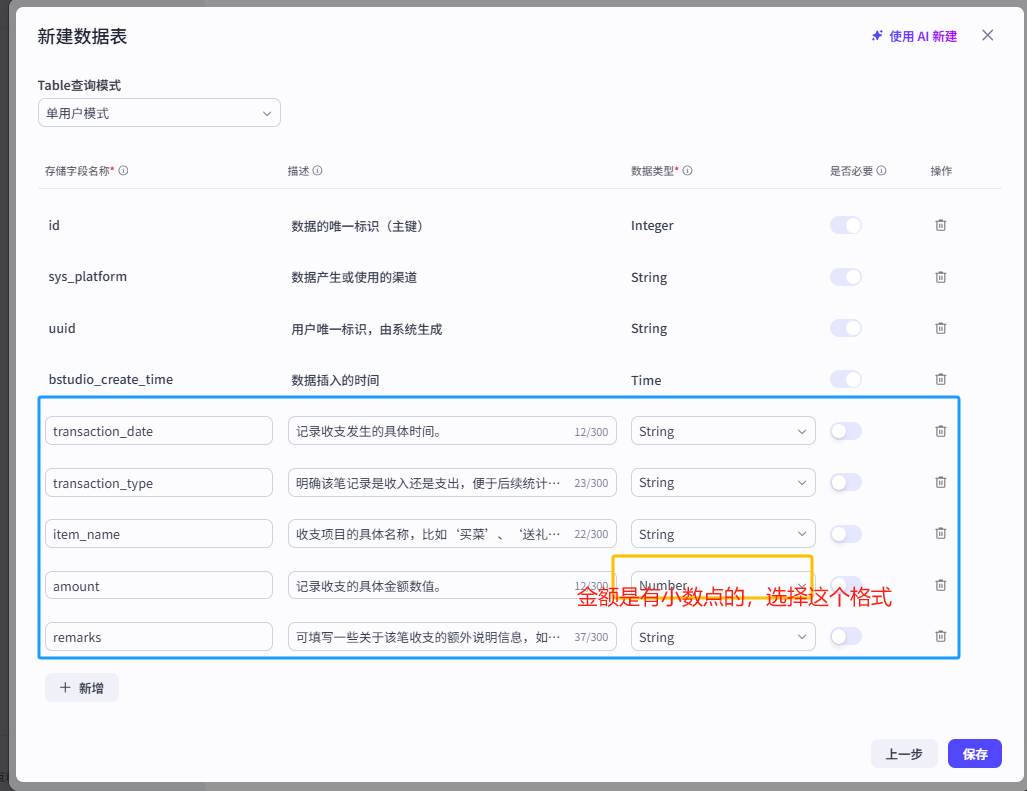Click info icon beside 存储字段名称 header

123,171
